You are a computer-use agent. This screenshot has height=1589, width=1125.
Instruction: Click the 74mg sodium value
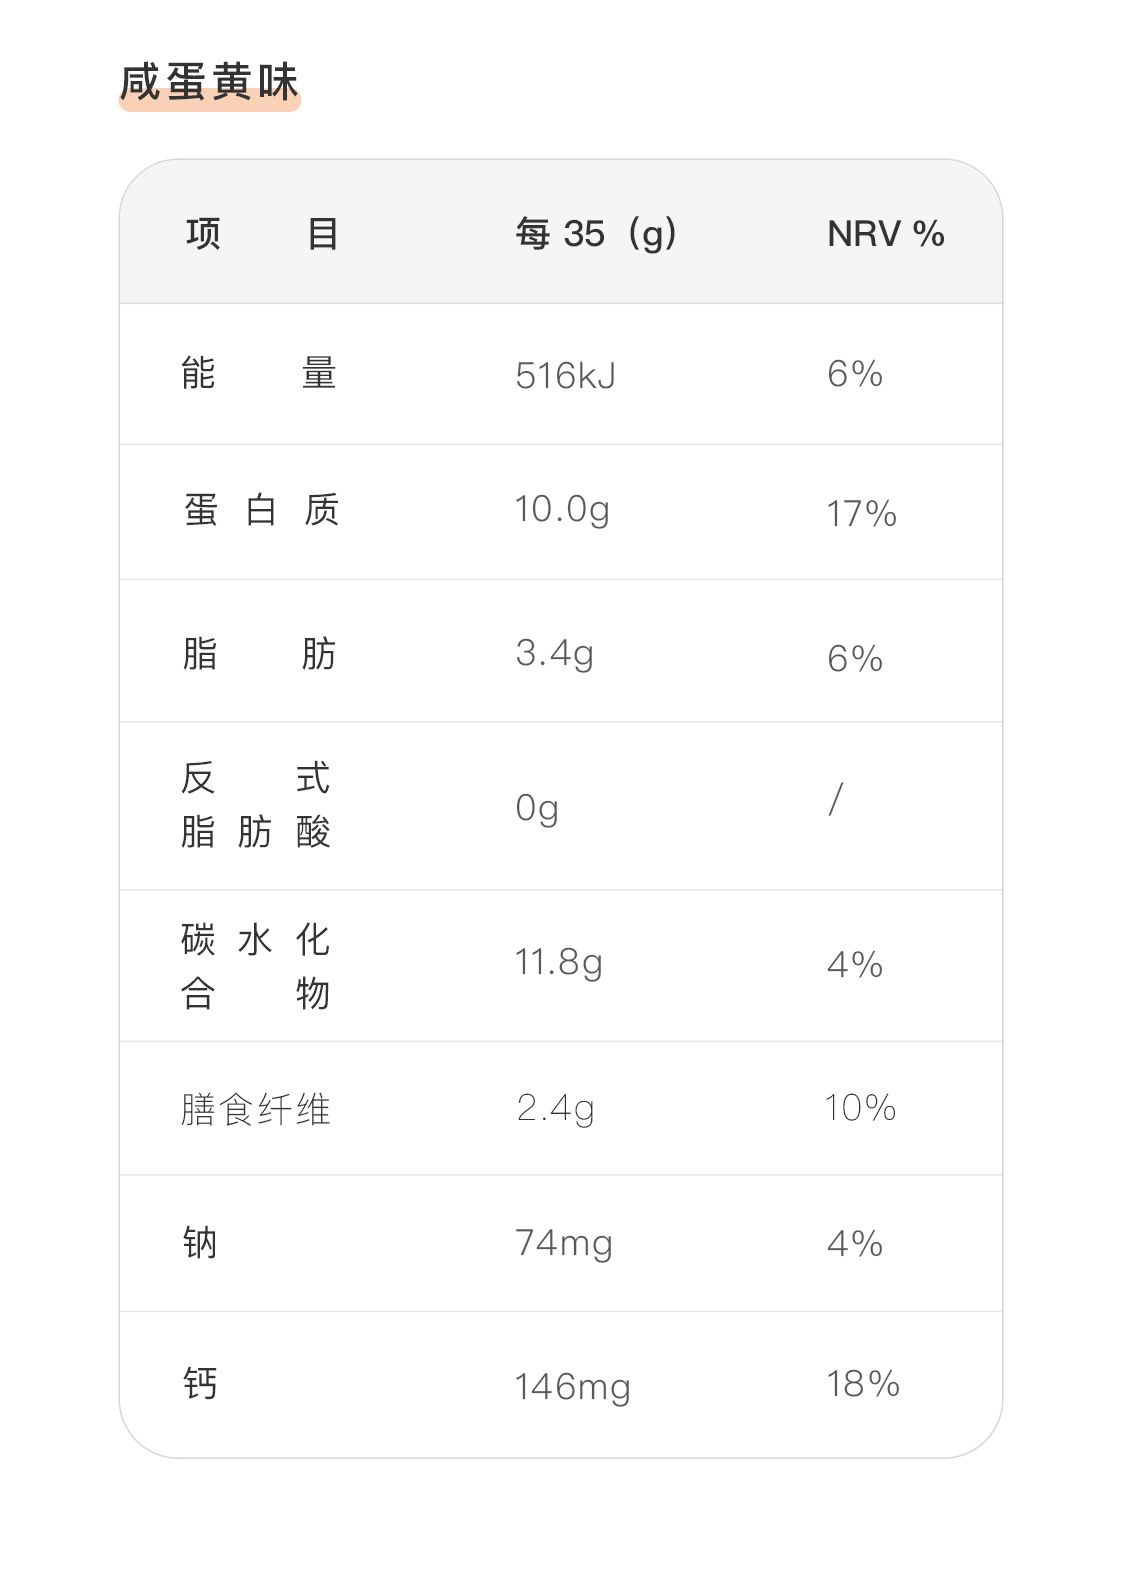(564, 1244)
